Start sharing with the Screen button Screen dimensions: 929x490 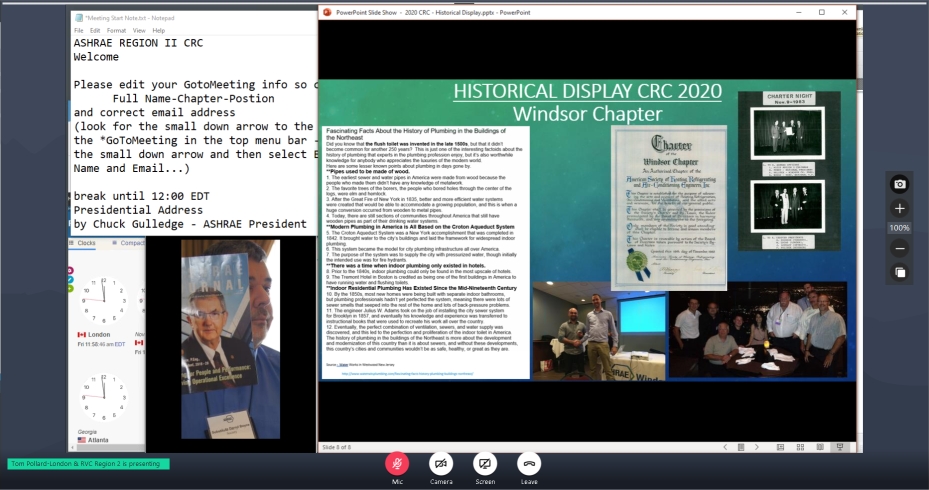pos(485,463)
